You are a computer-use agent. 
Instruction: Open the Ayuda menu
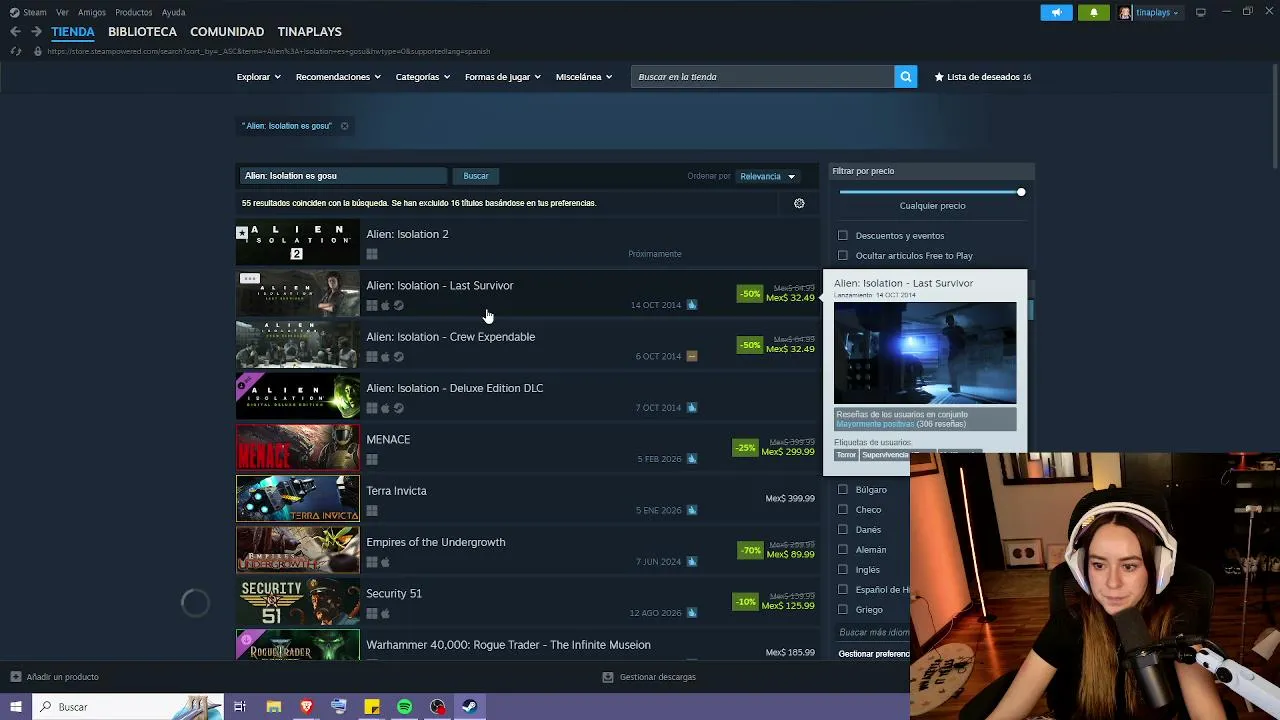point(173,13)
